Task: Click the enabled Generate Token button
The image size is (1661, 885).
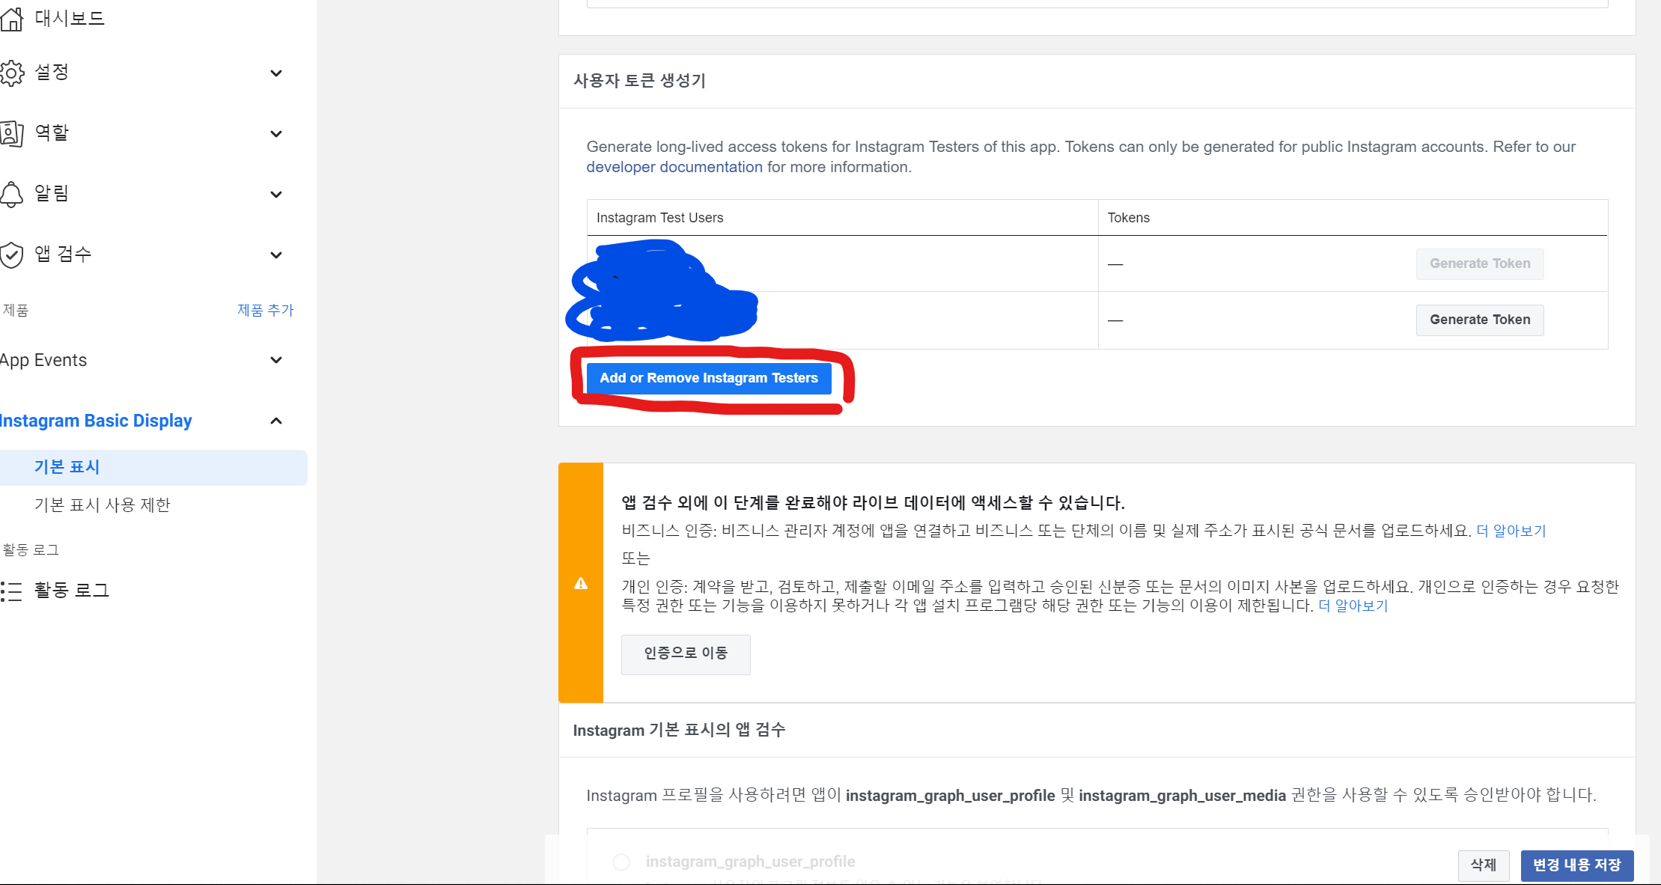Action: click(x=1479, y=320)
